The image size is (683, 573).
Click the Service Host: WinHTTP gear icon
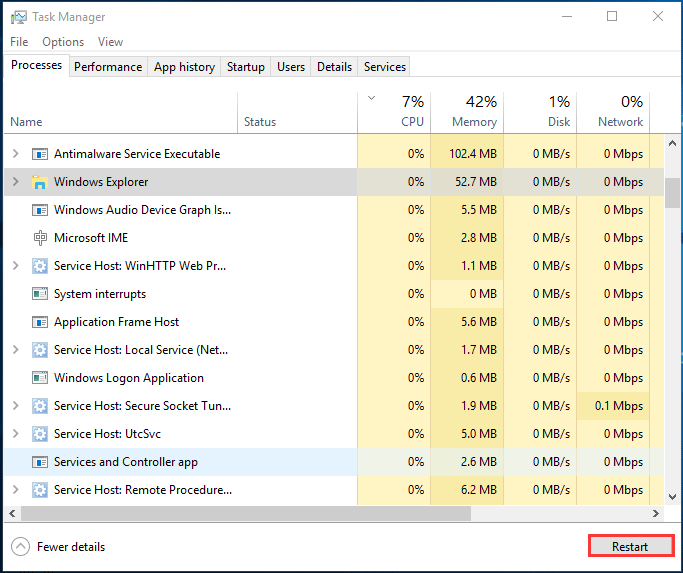click(x=40, y=266)
